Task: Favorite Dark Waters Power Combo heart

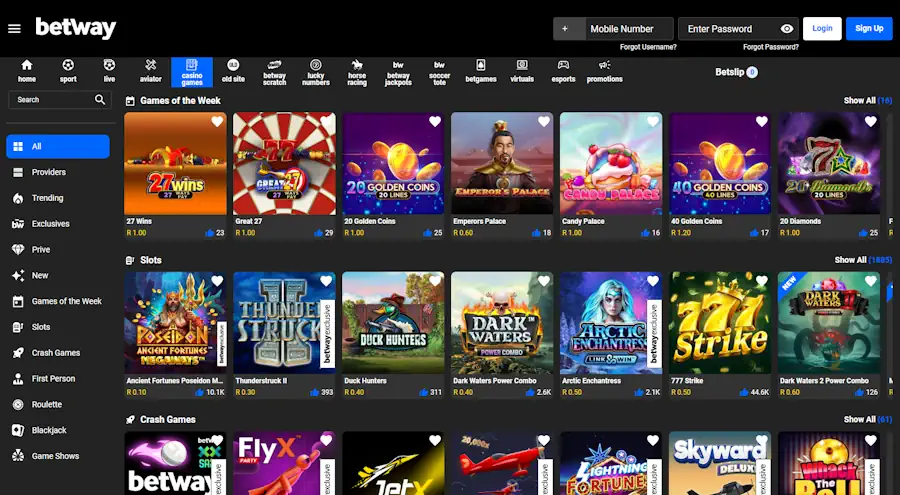Action: pyautogui.click(x=544, y=281)
